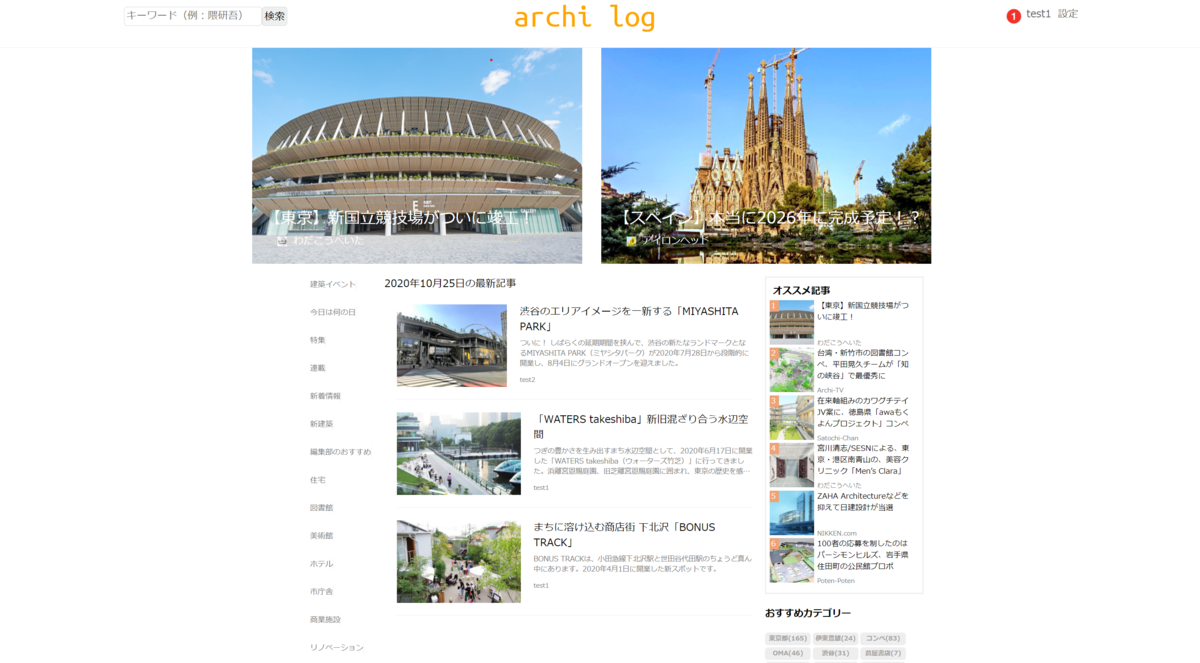Viewport: 1200px width, 663px height.
Task: Select the OMA(46) category tag
Action: pos(788,653)
